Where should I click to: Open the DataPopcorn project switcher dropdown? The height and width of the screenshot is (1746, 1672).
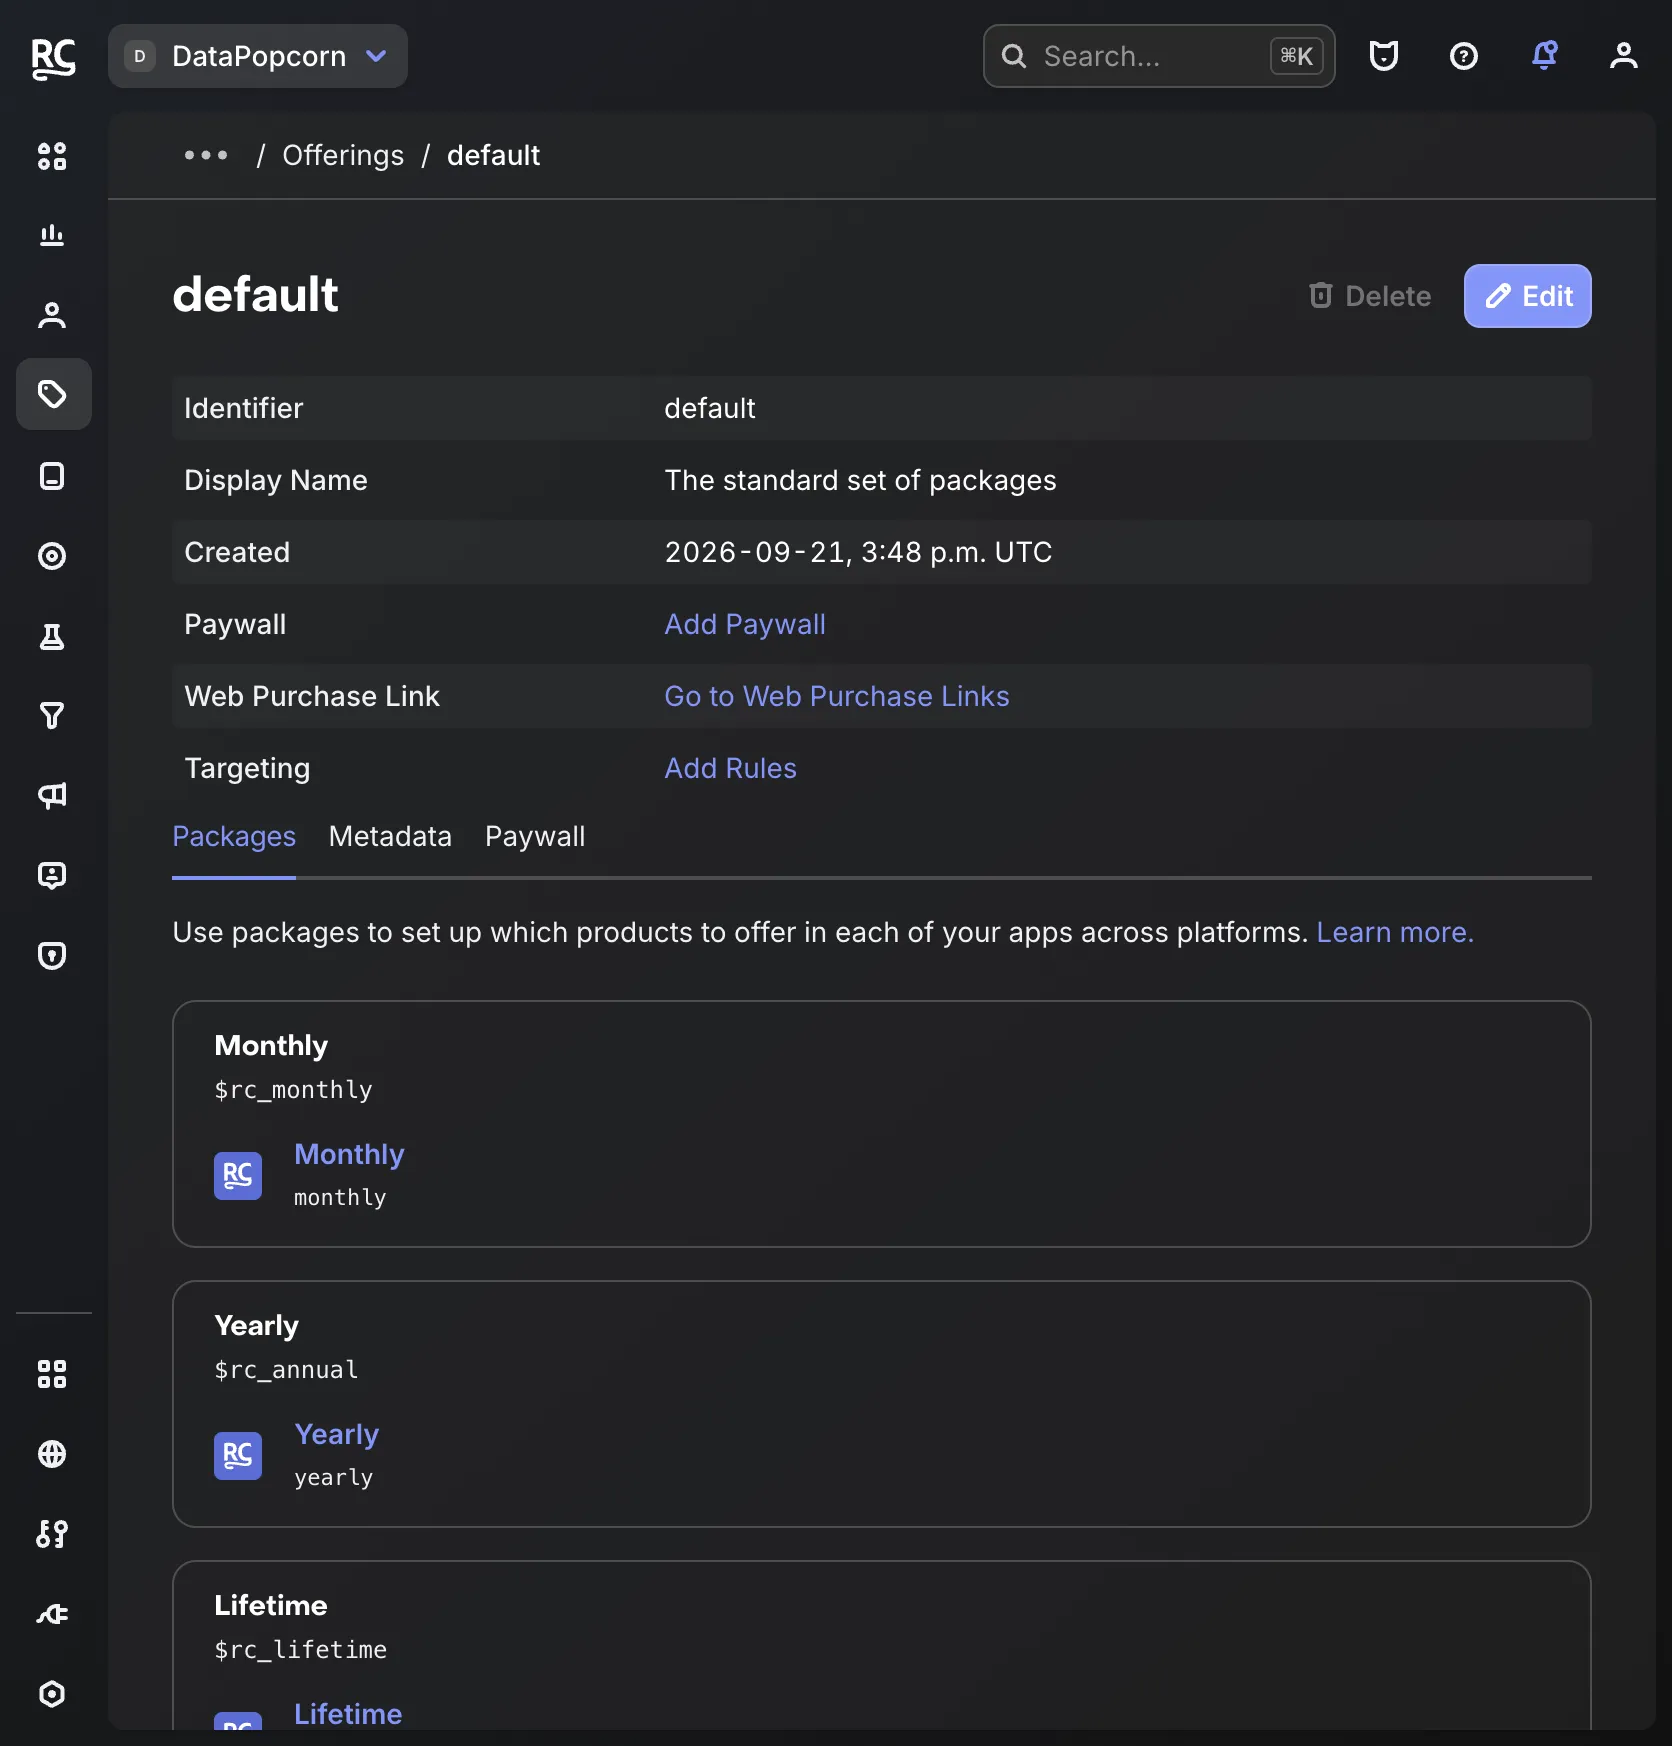(258, 56)
